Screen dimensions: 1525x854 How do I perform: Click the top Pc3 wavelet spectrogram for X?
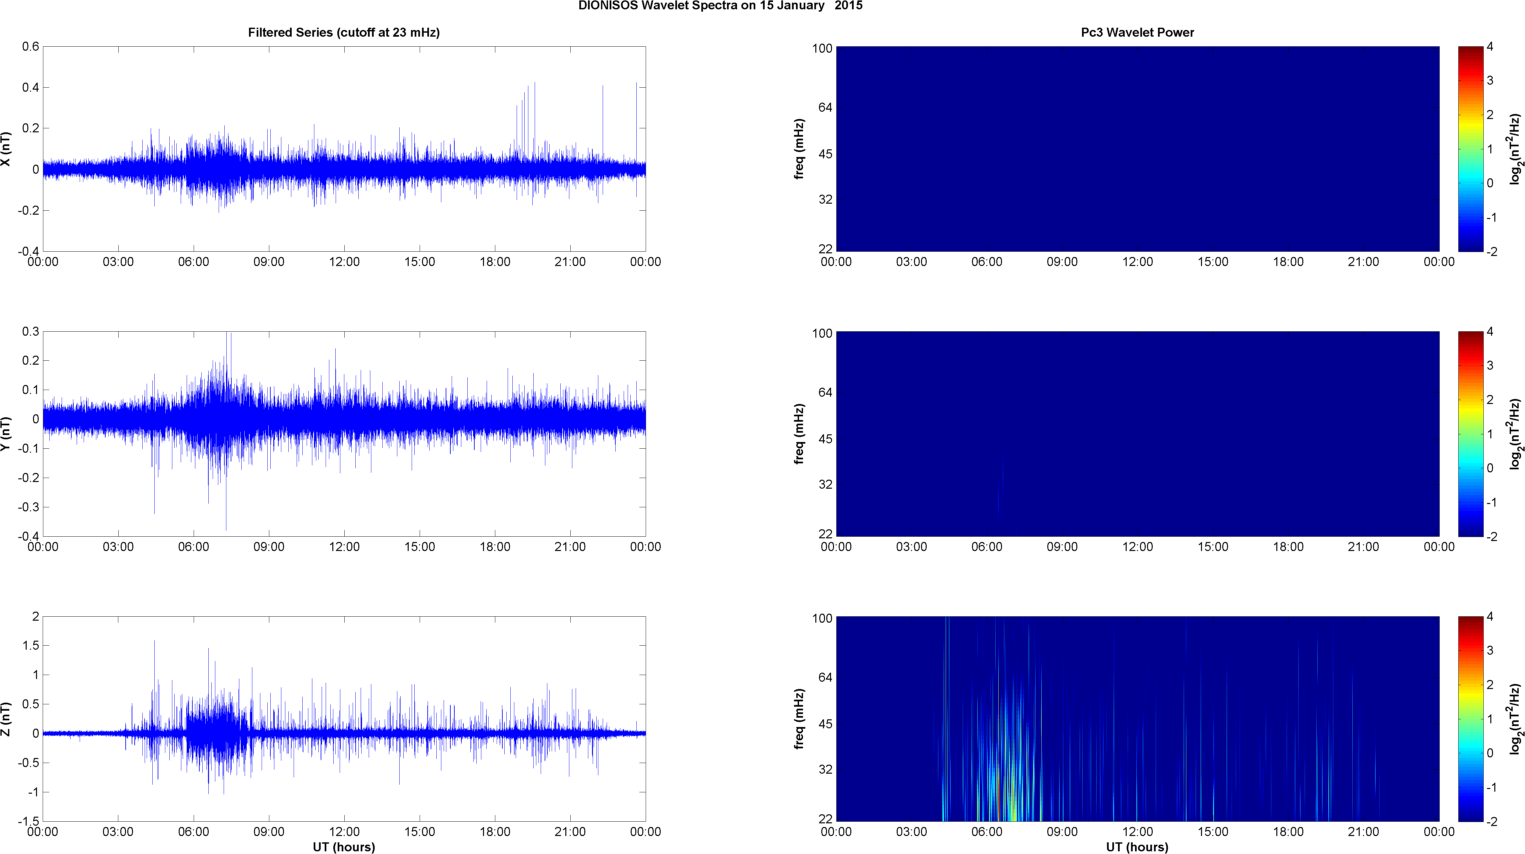pos(1137,149)
